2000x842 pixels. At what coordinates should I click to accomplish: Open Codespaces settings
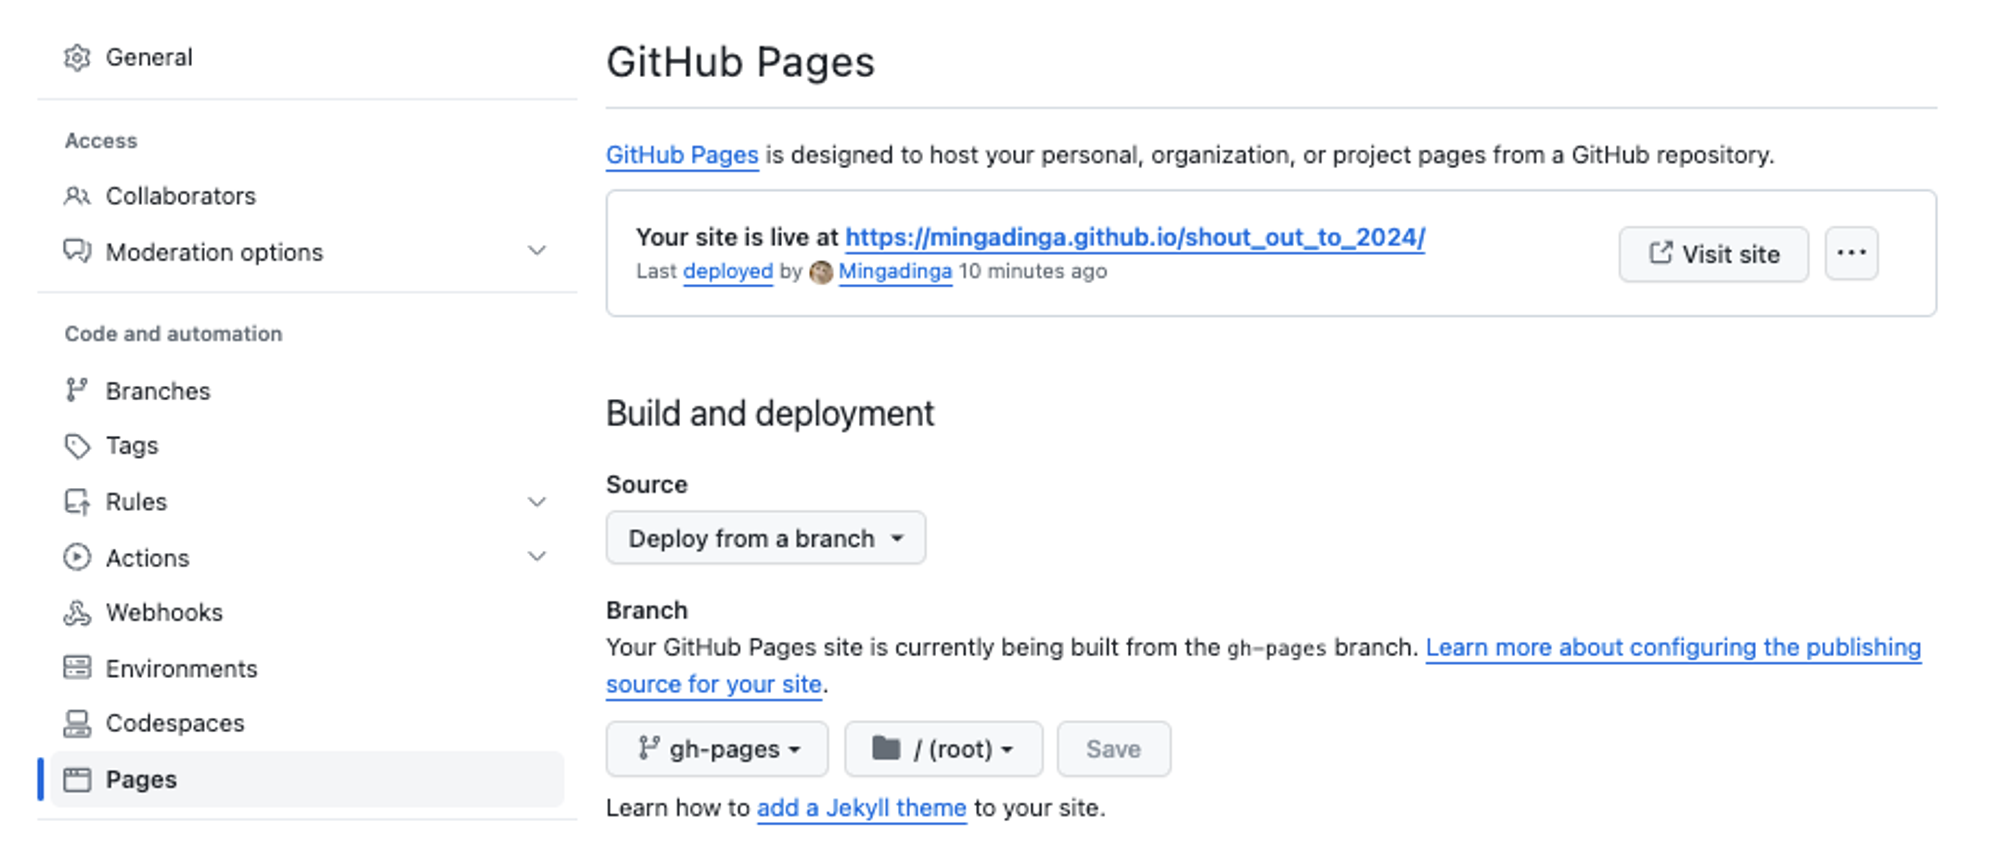click(175, 723)
